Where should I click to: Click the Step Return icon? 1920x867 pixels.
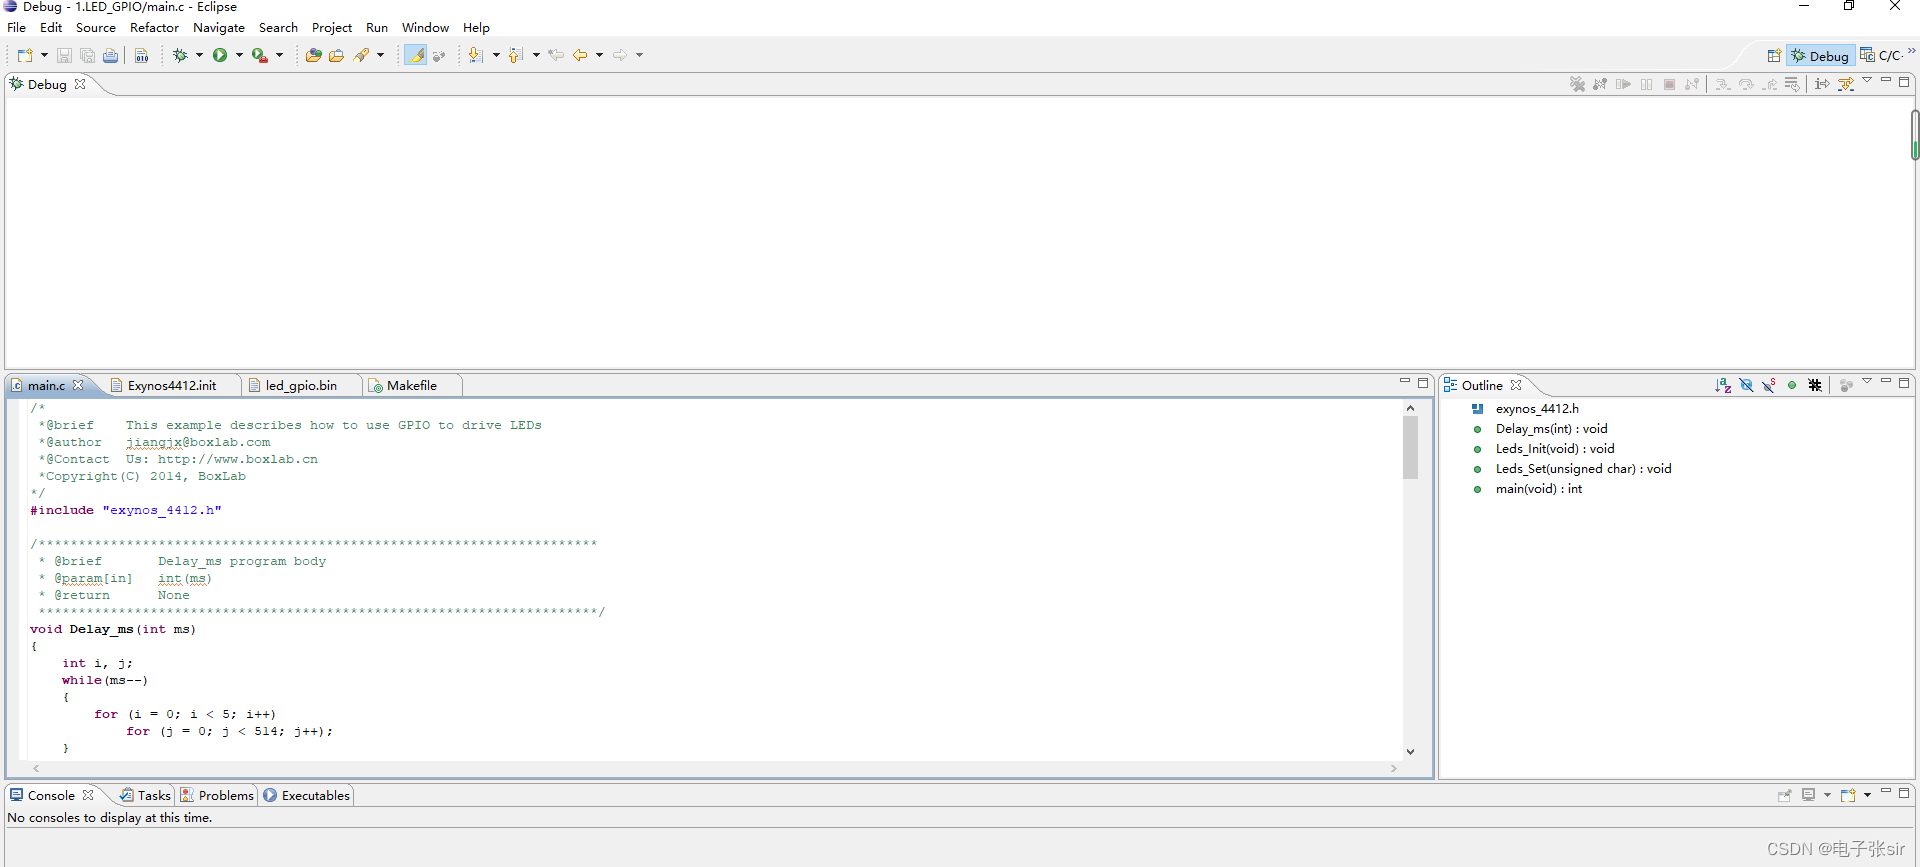click(x=1769, y=84)
